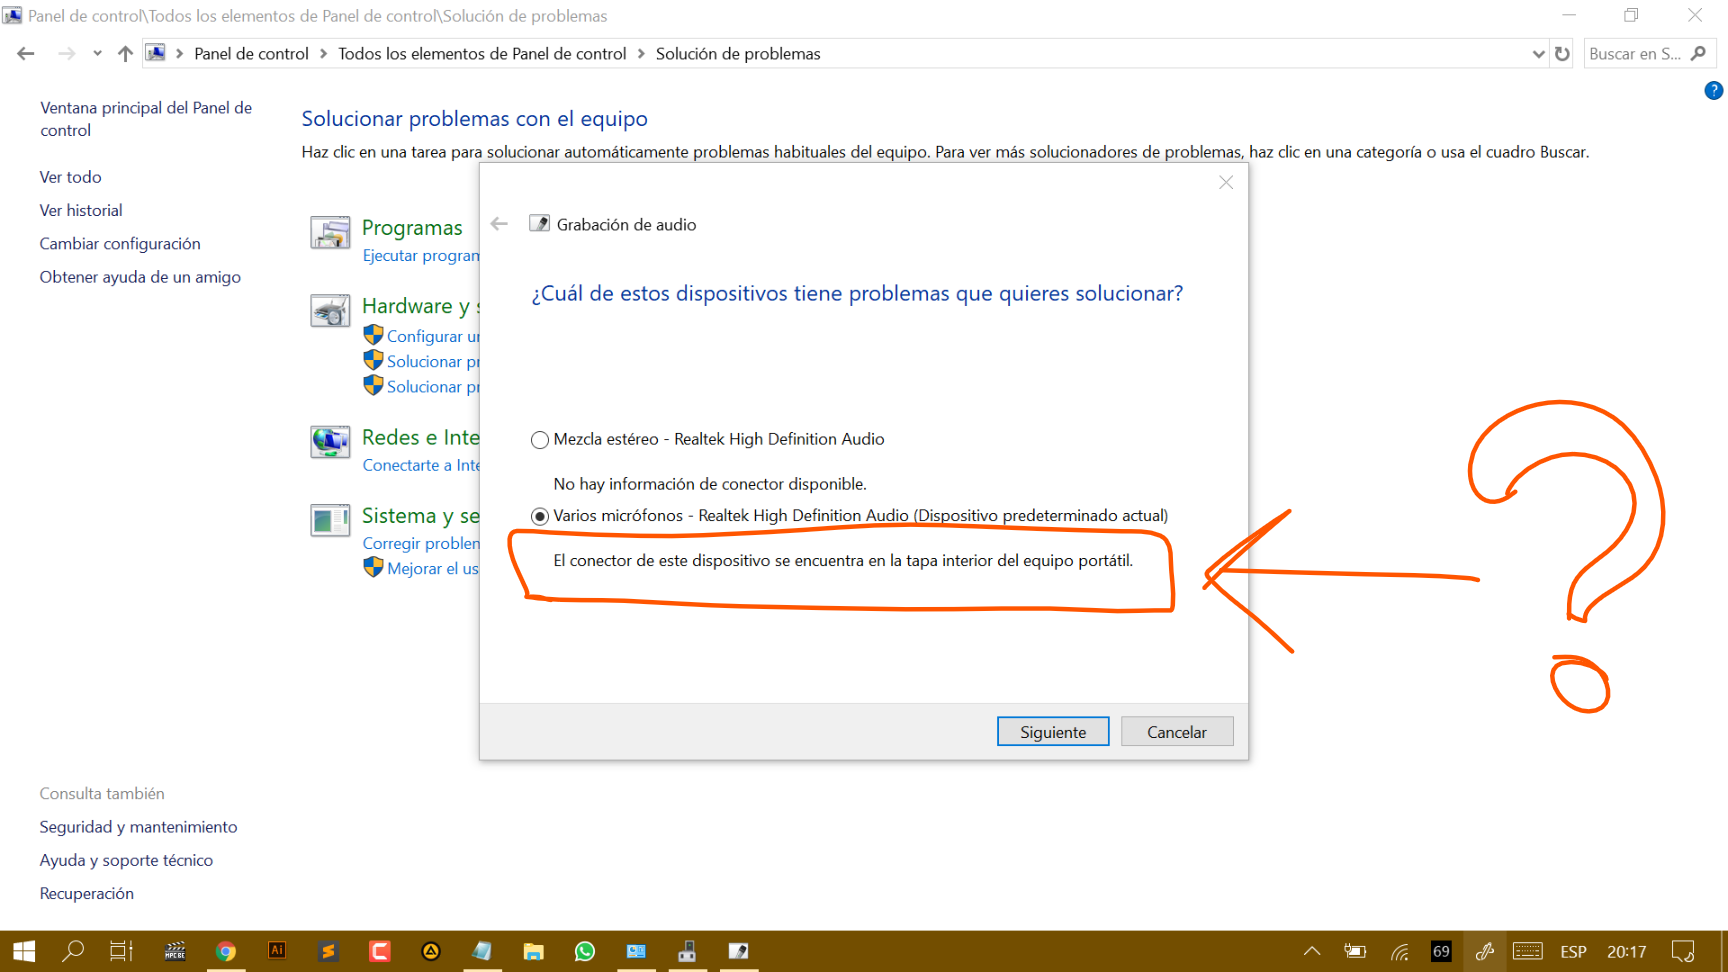Click the Sistema y seguridad category icon
The width and height of the screenshot is (1728, 972).
[x=330, y=520]
